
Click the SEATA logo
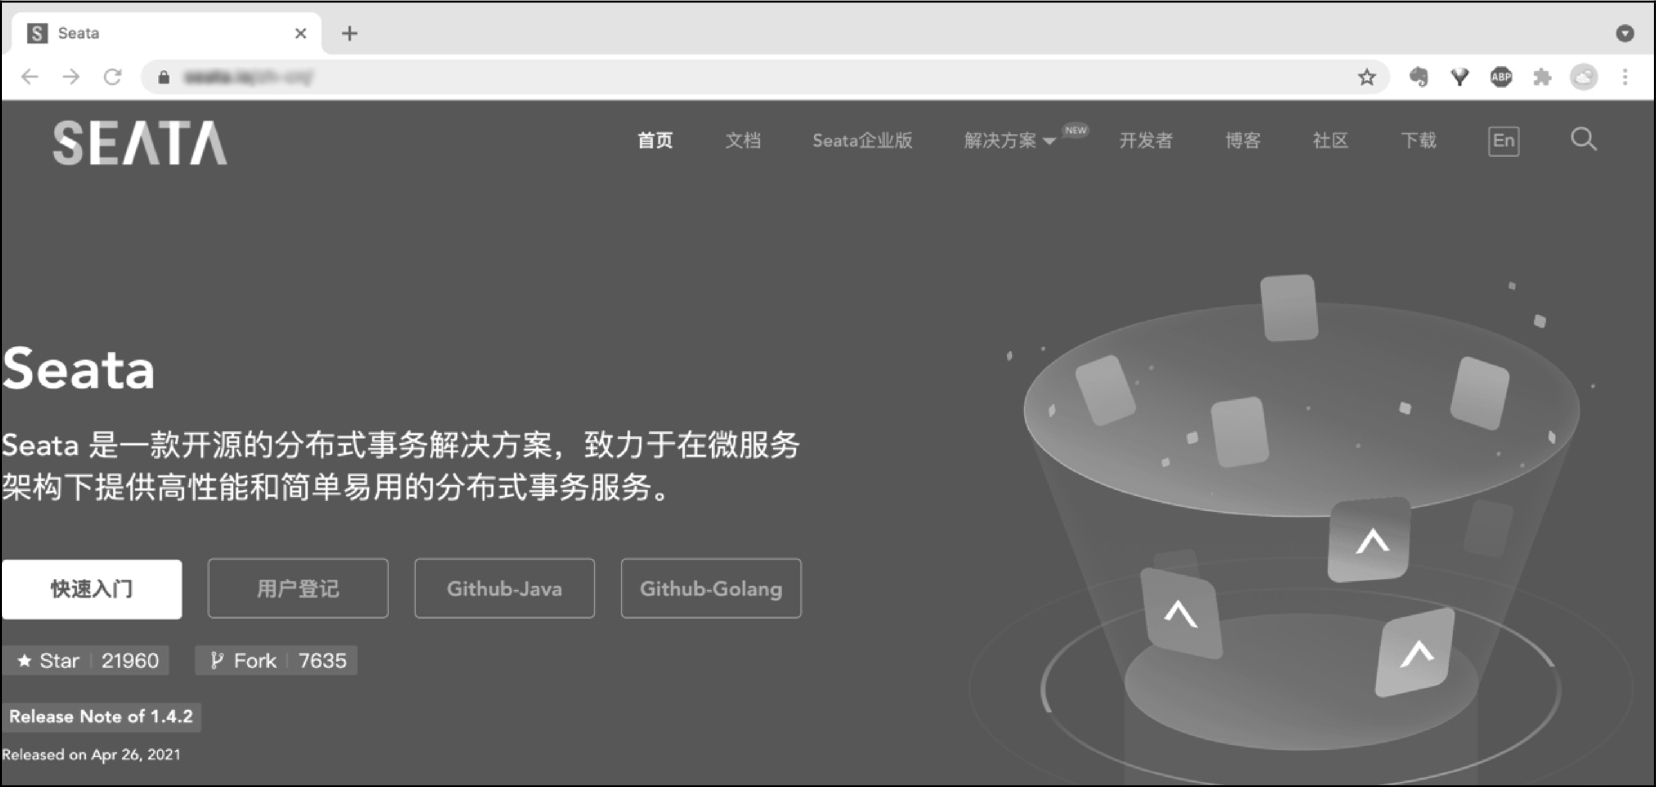coord(140,142)
